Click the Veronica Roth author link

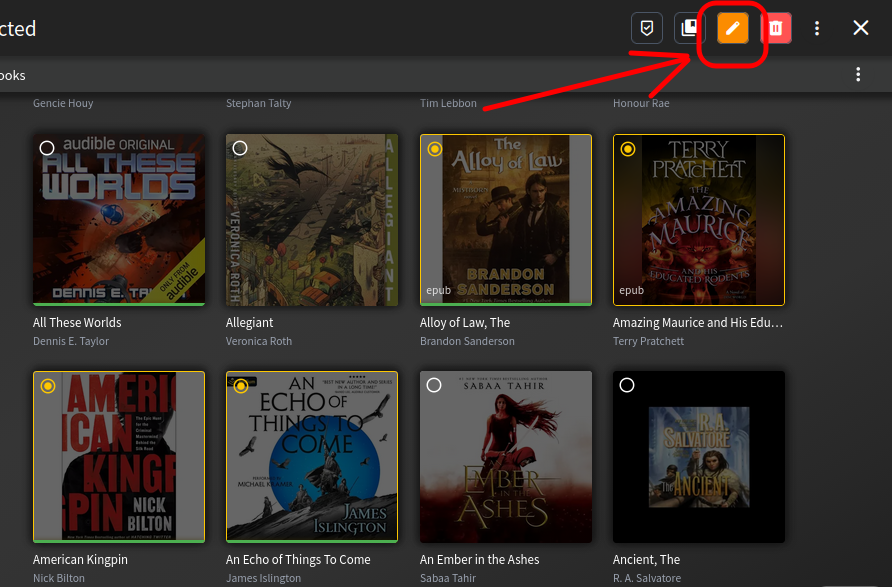coord(259,341)
